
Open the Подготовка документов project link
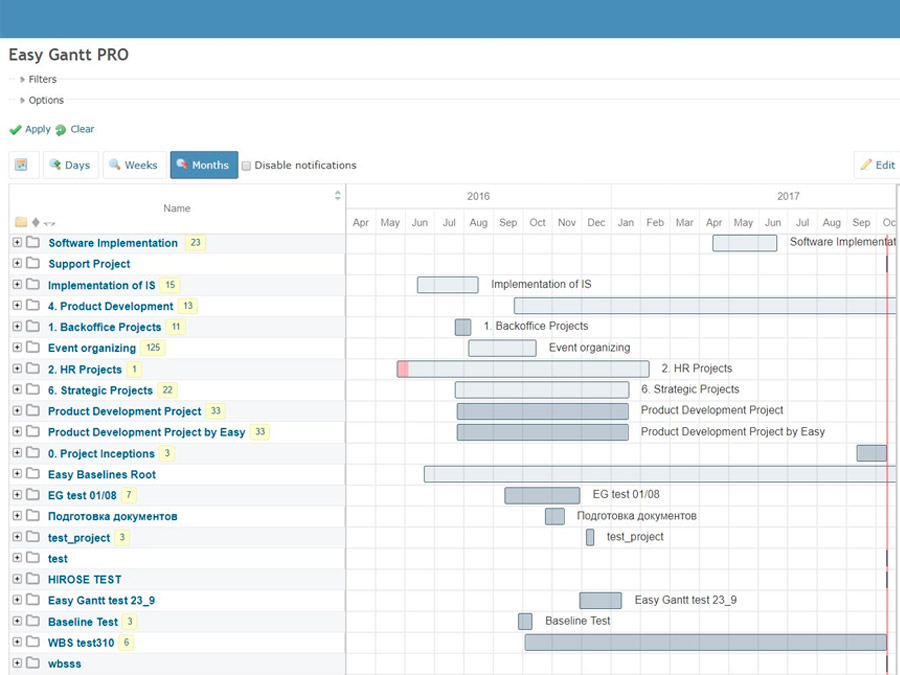[x=112, y=516]
